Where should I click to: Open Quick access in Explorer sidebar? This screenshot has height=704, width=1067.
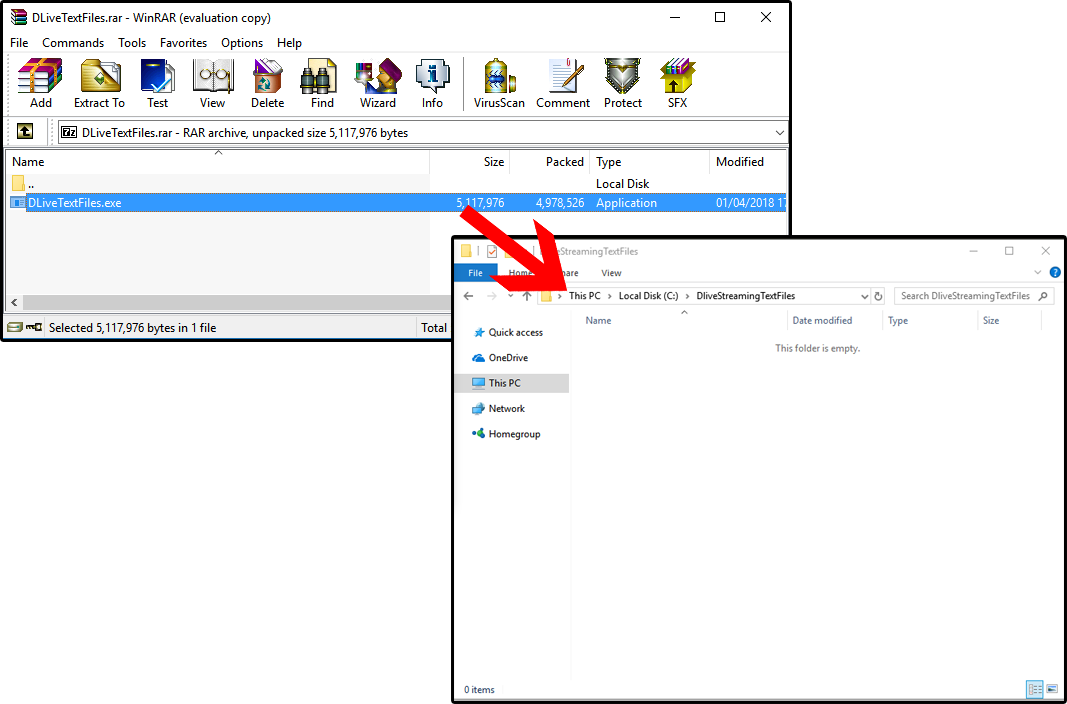pyautogui.click(x=515, y=332)
